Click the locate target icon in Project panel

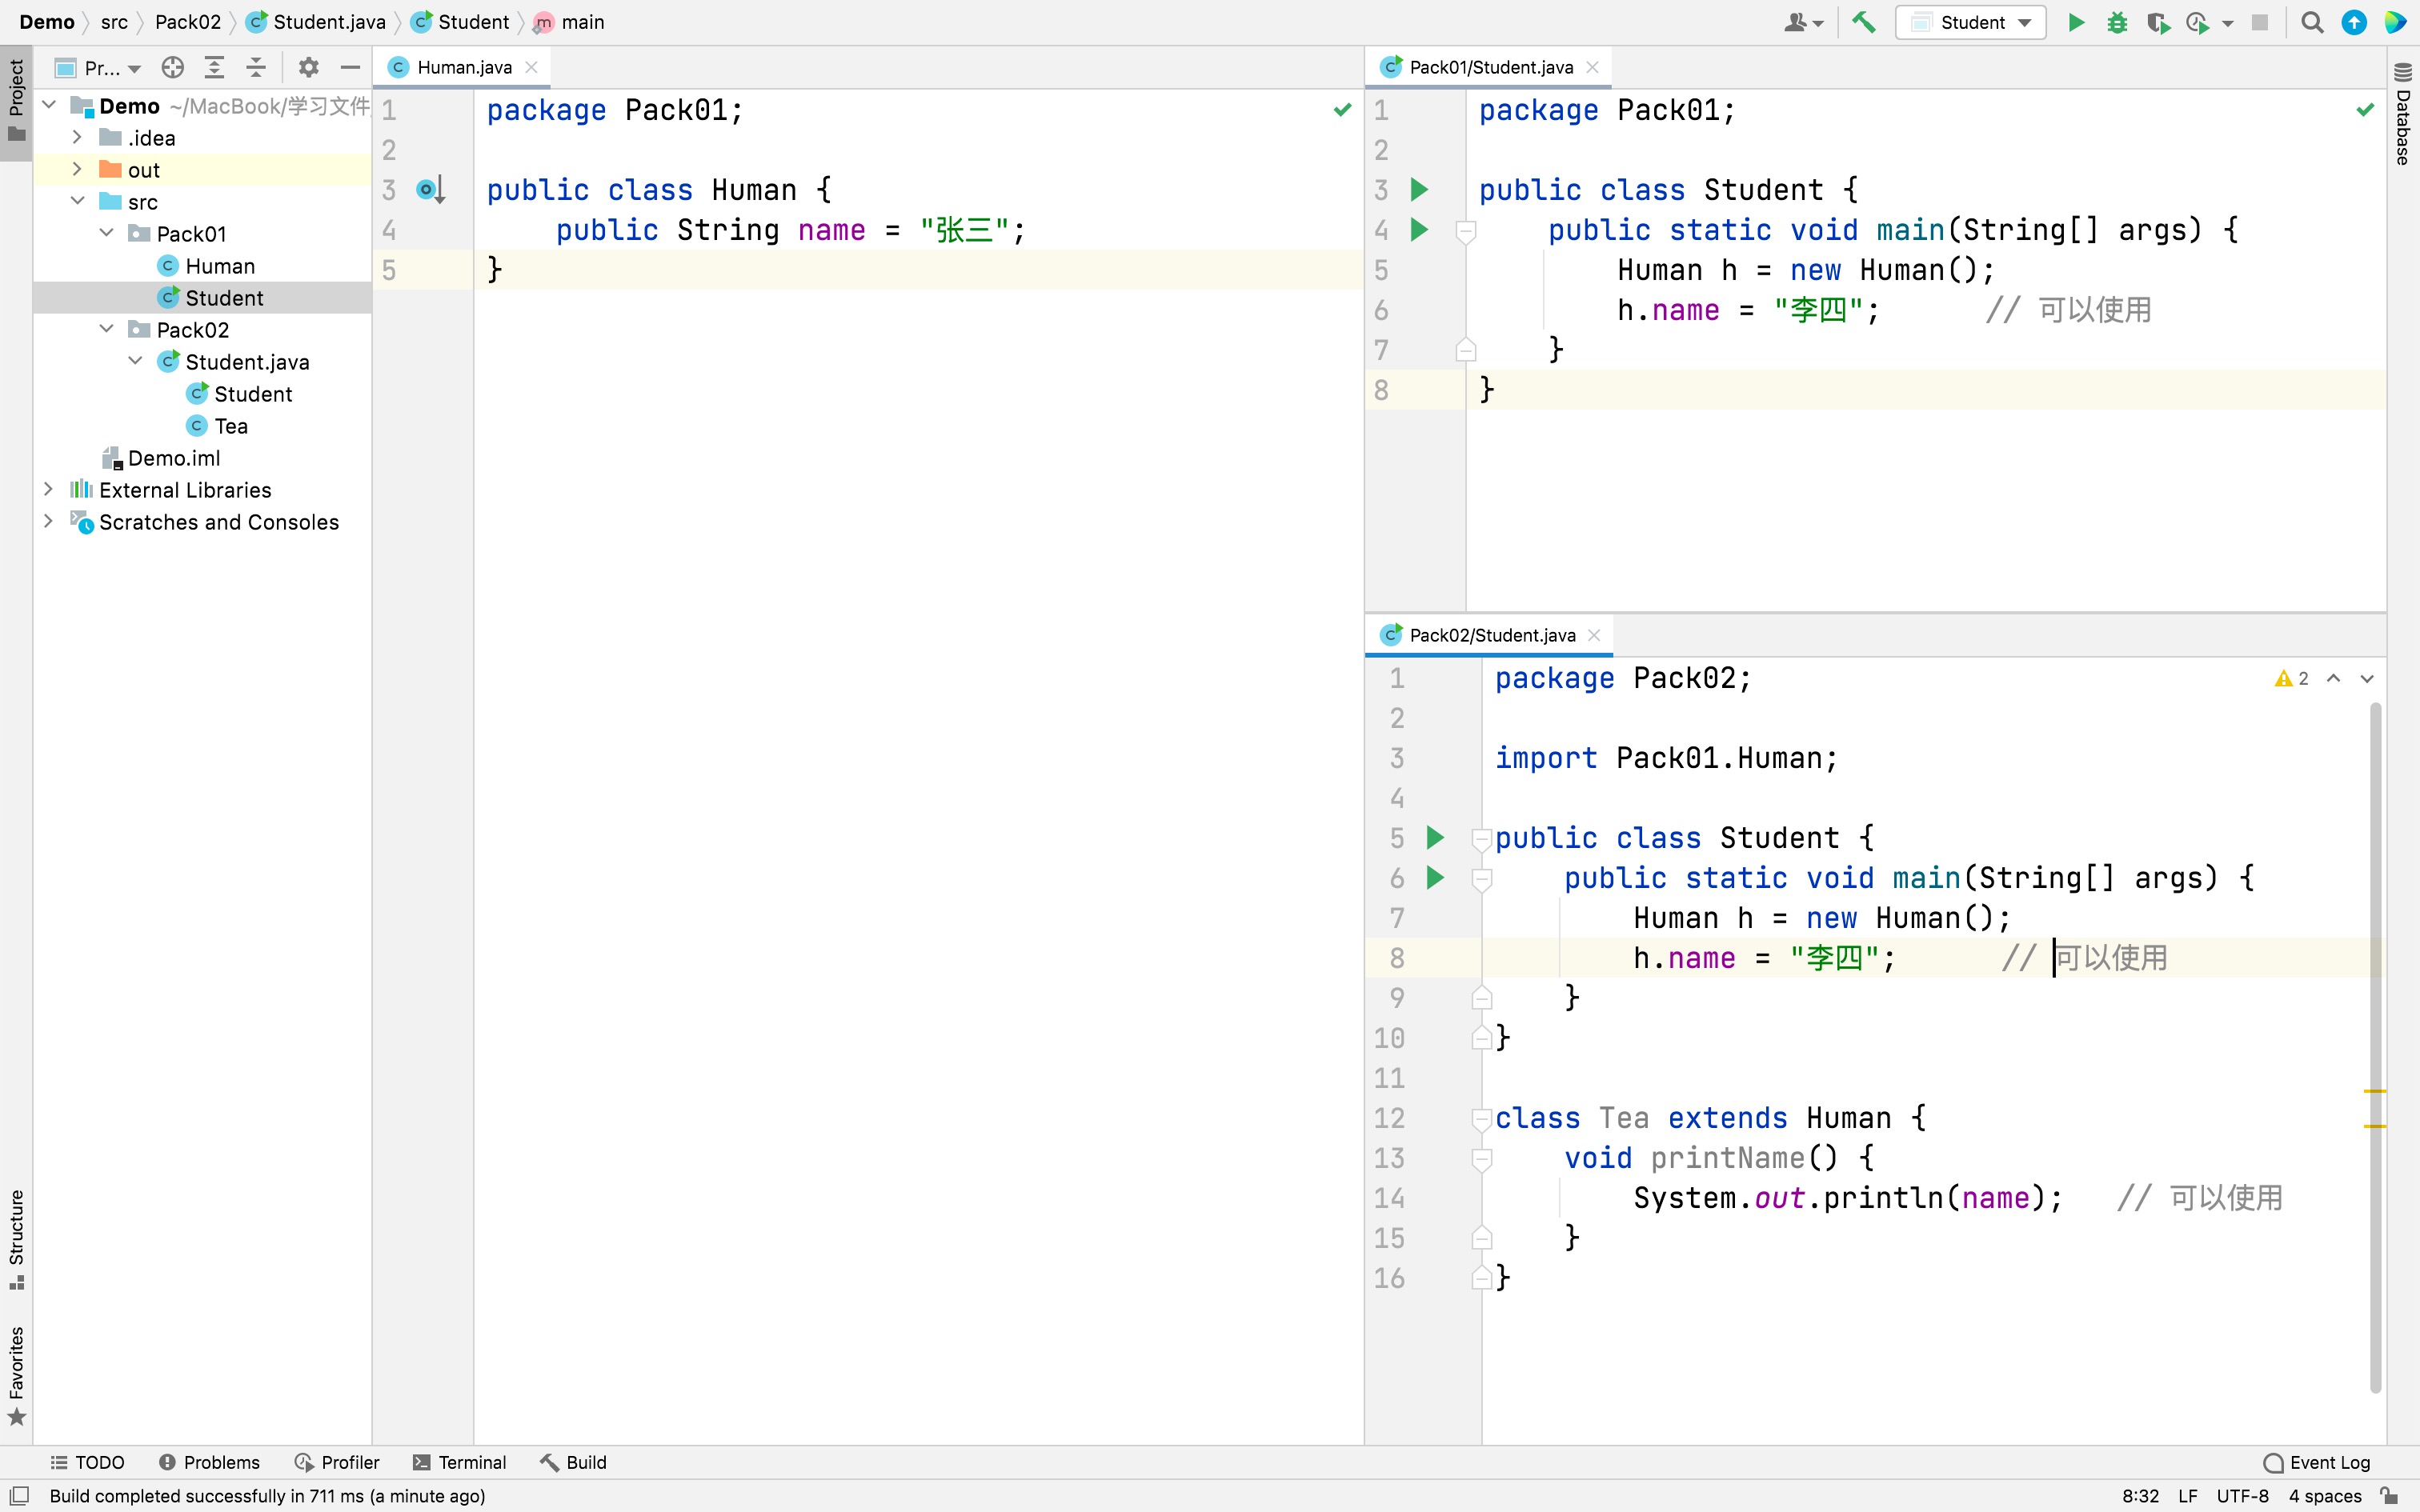173,67
